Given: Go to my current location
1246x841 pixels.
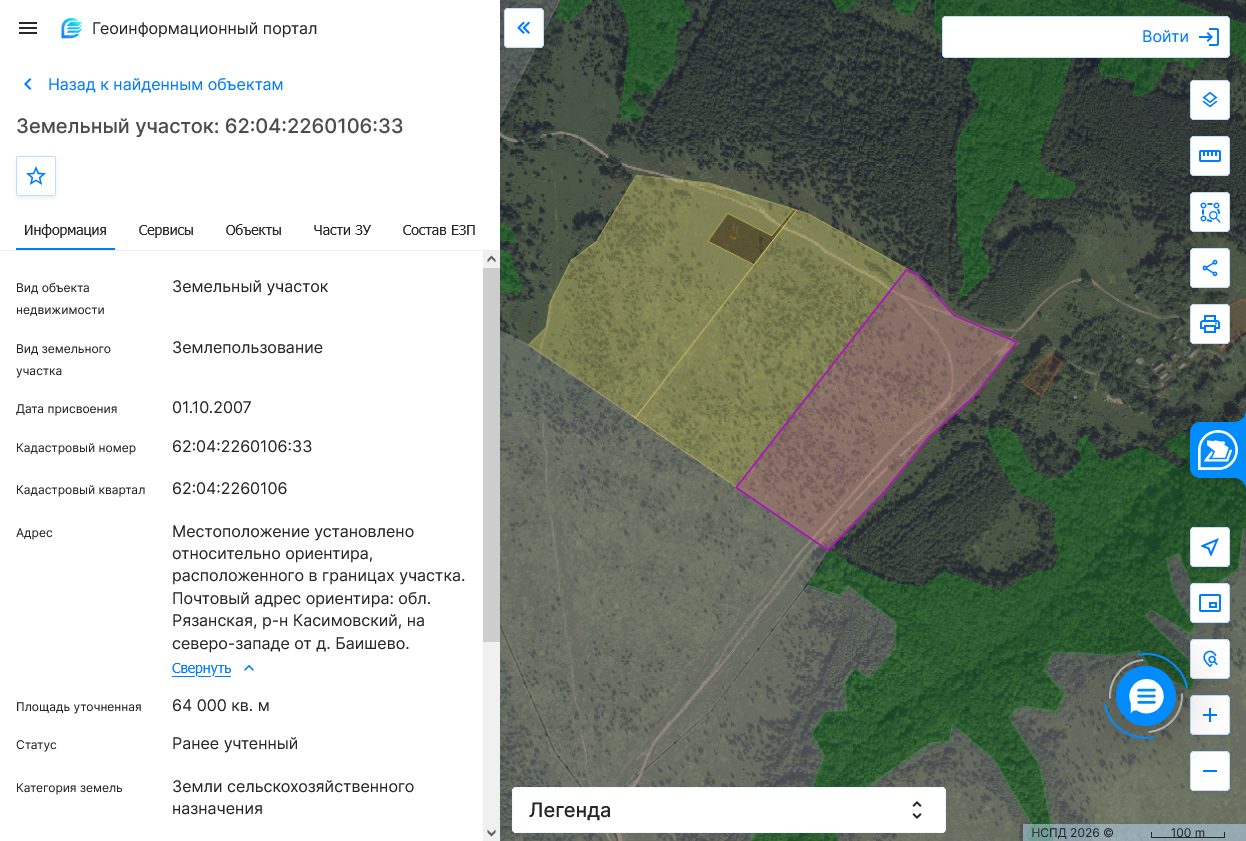Looking at the screenshot, I should (1210, 547).
